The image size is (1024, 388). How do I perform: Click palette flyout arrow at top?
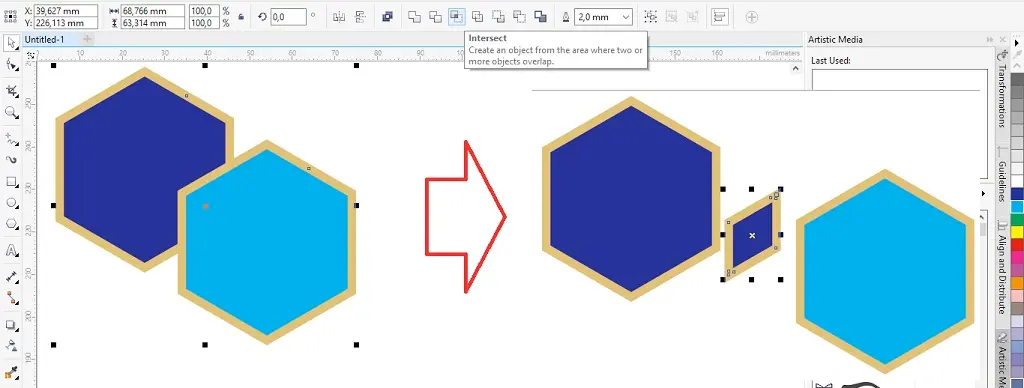(1017, 43)
